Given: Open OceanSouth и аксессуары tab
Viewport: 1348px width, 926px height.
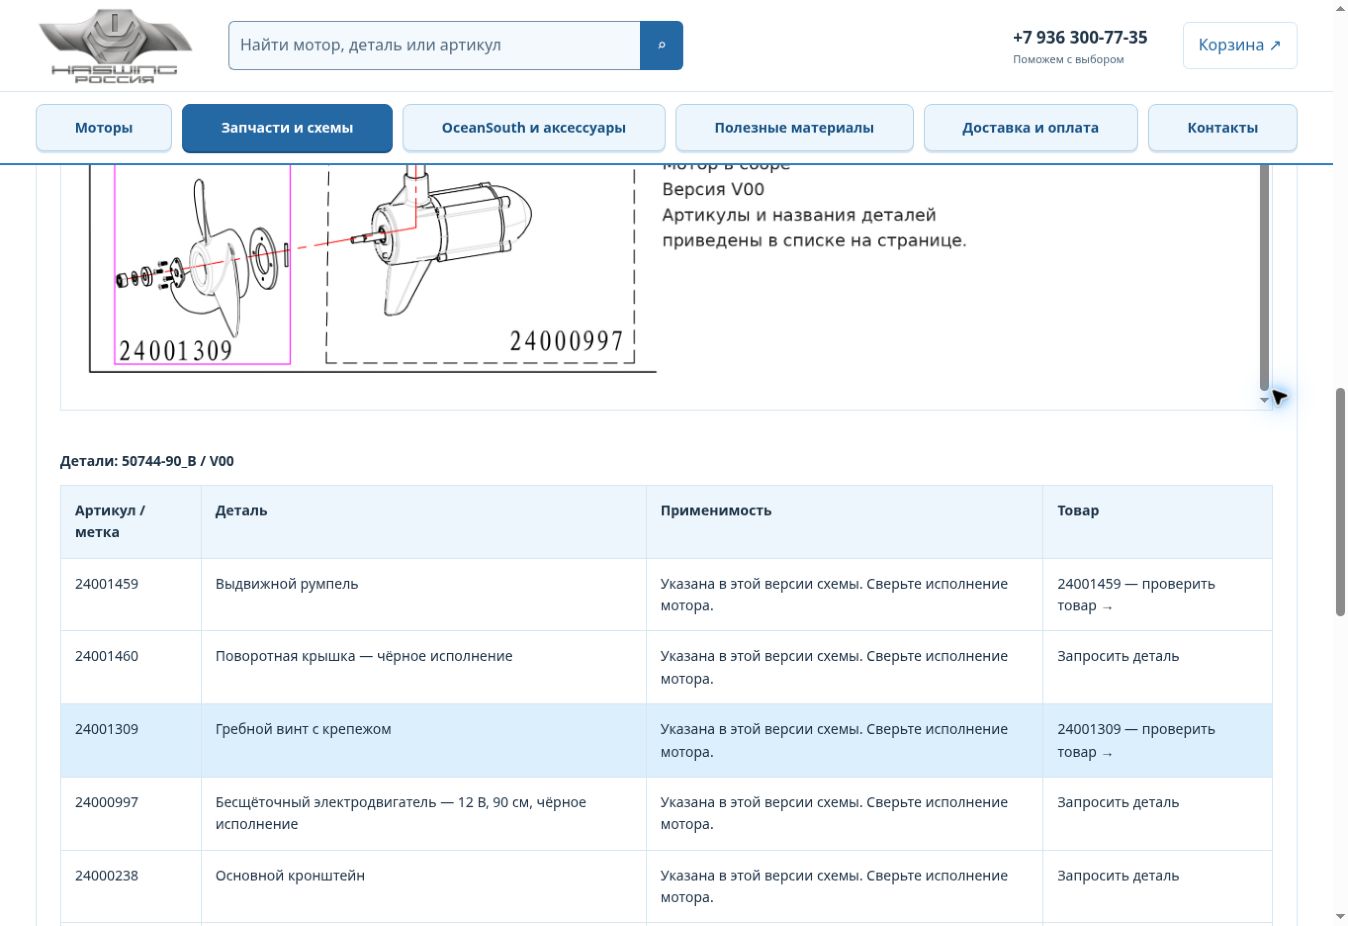Looking at the screenshot, I should 534,128.
